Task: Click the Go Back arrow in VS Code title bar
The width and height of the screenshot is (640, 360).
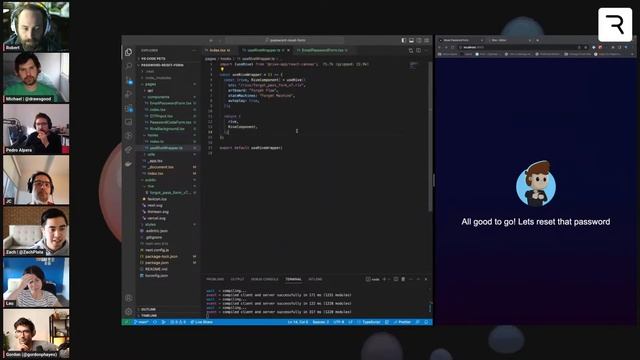Action: coord(211,40)
